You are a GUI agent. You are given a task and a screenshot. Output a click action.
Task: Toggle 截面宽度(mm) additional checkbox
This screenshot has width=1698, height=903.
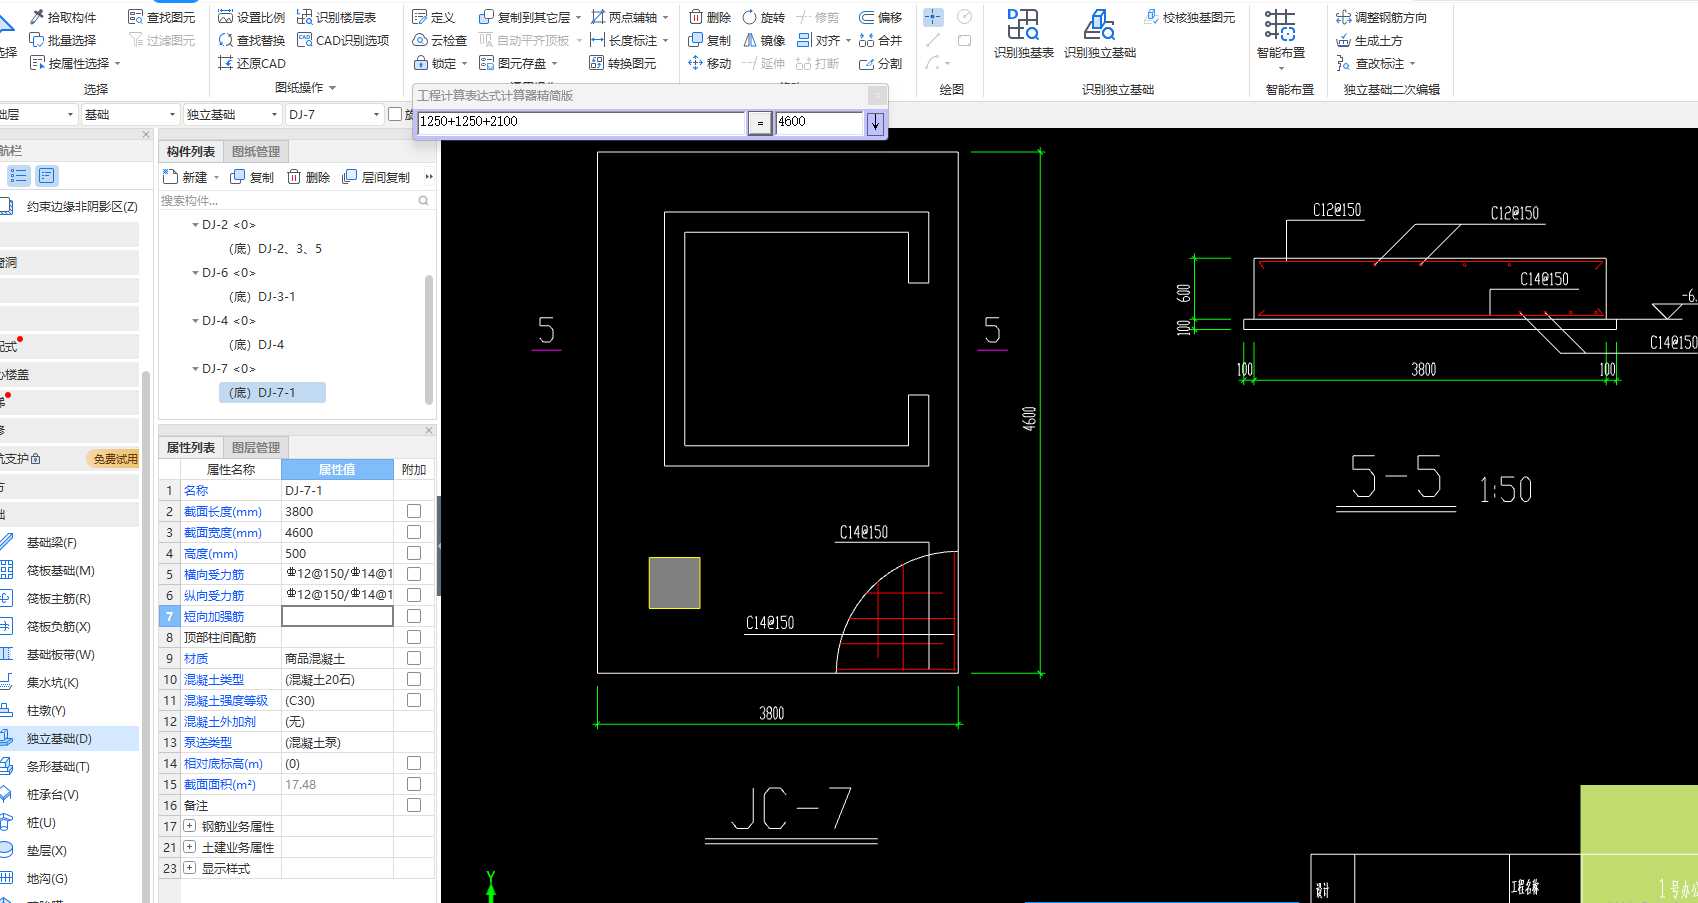click(414, 532)
